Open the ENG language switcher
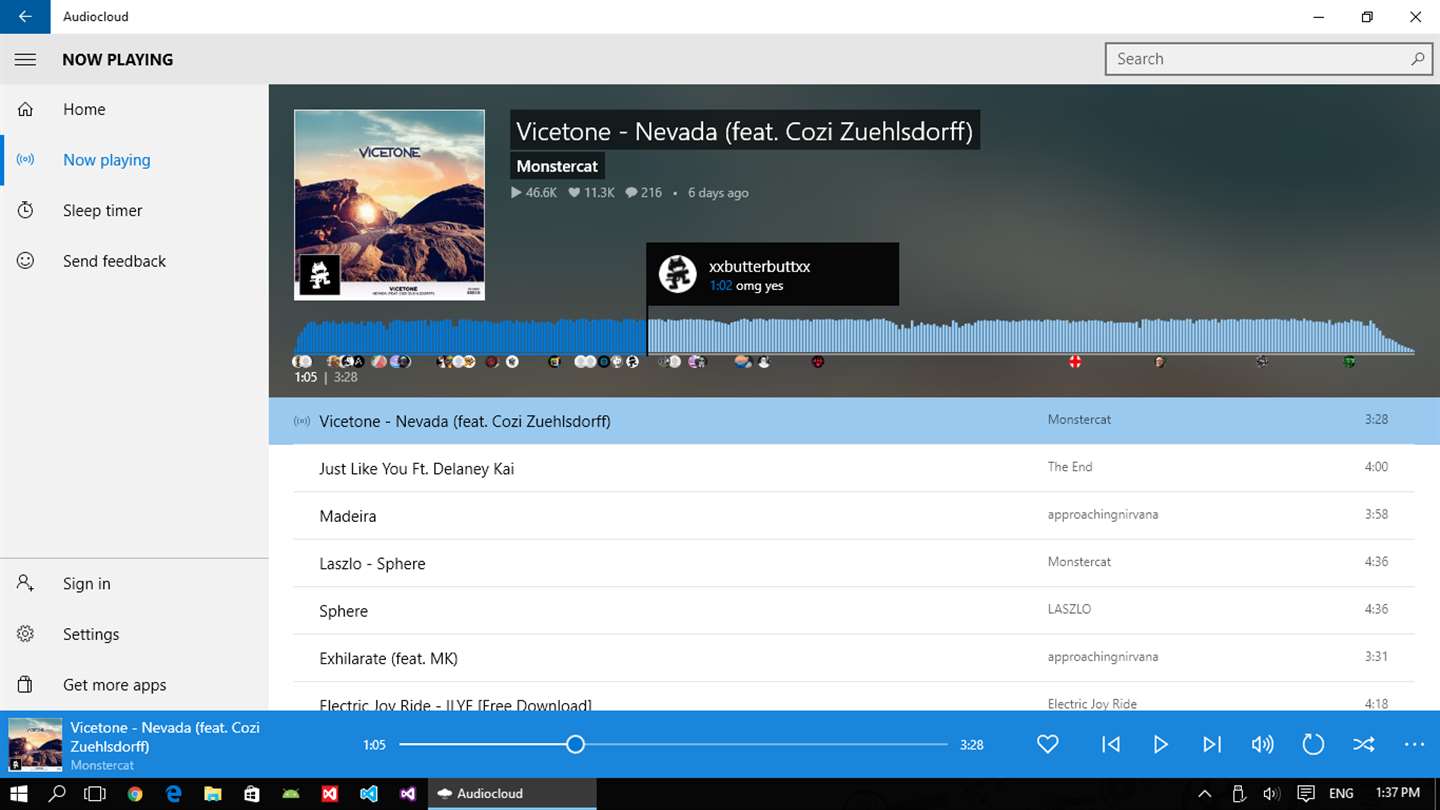1440x810 pixels. 1341,794
